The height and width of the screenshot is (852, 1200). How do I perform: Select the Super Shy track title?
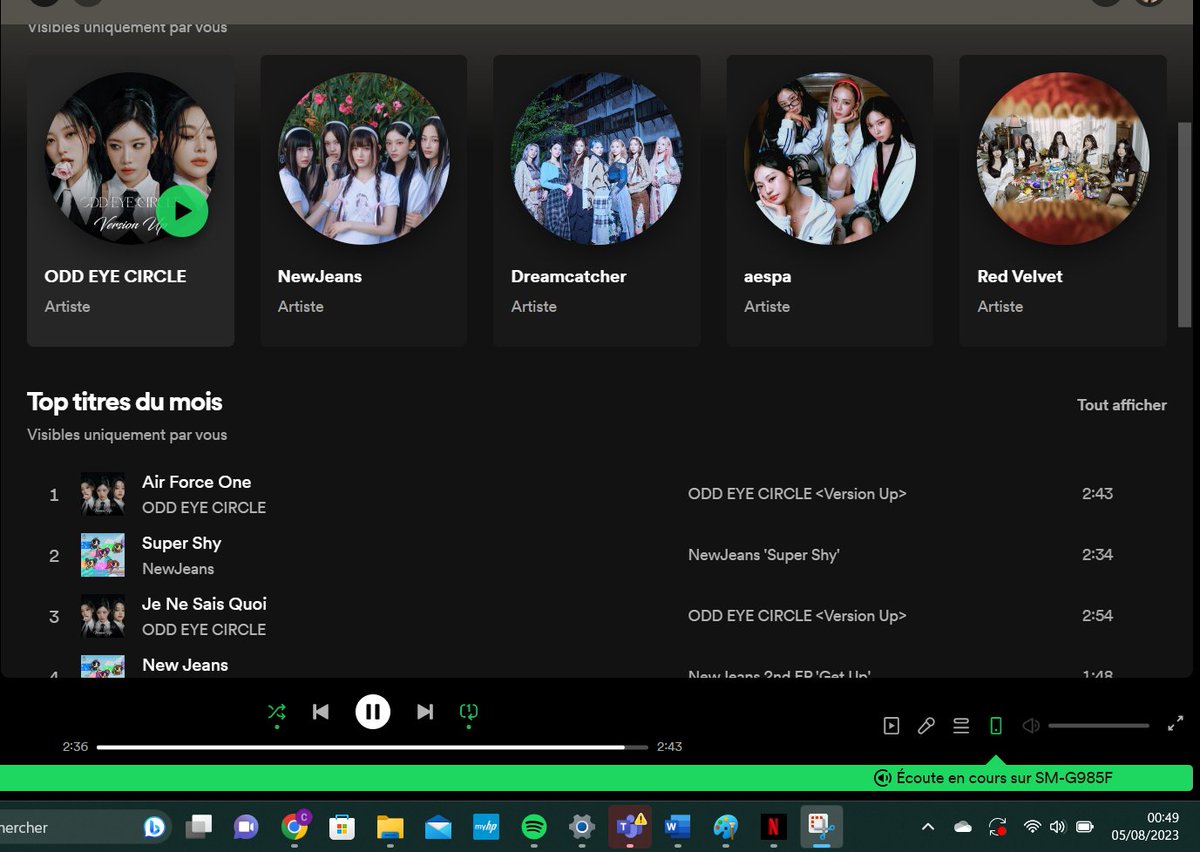181,543
